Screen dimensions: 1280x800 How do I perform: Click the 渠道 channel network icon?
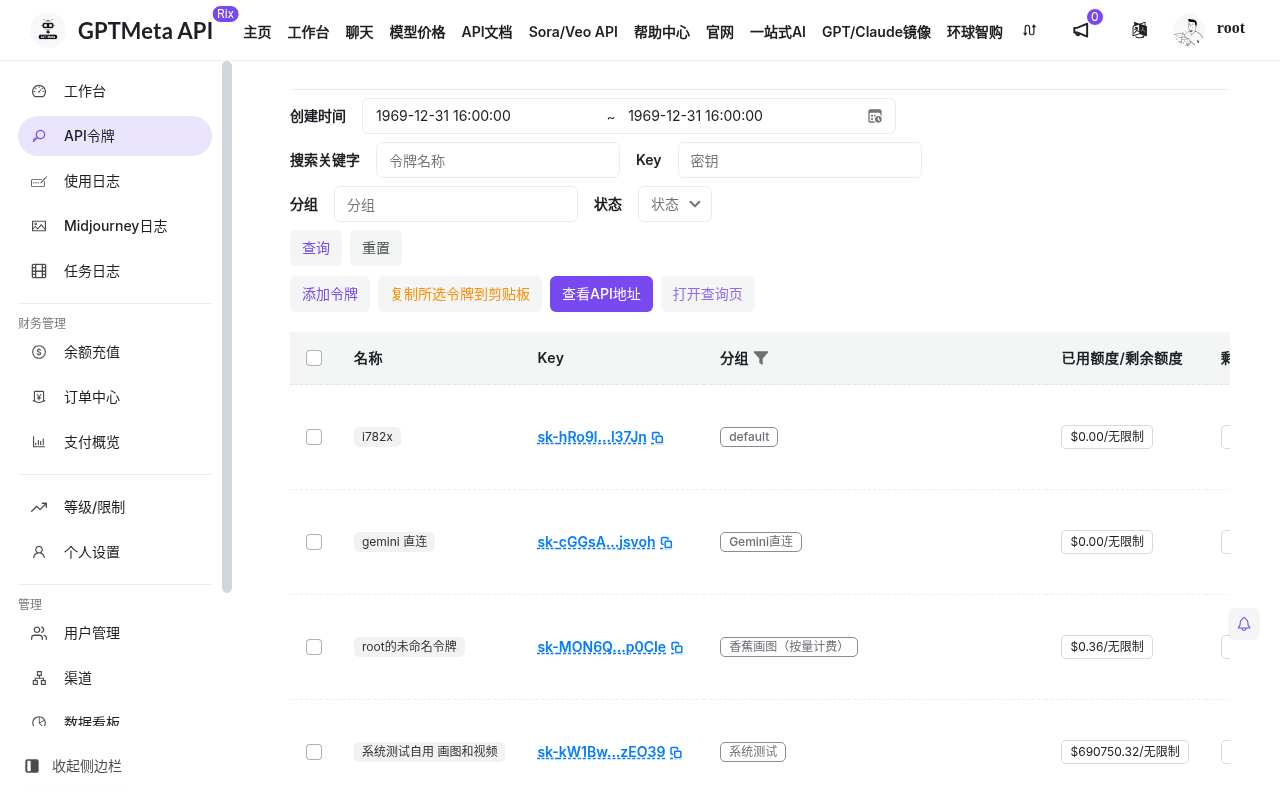(x=39, y=678)
